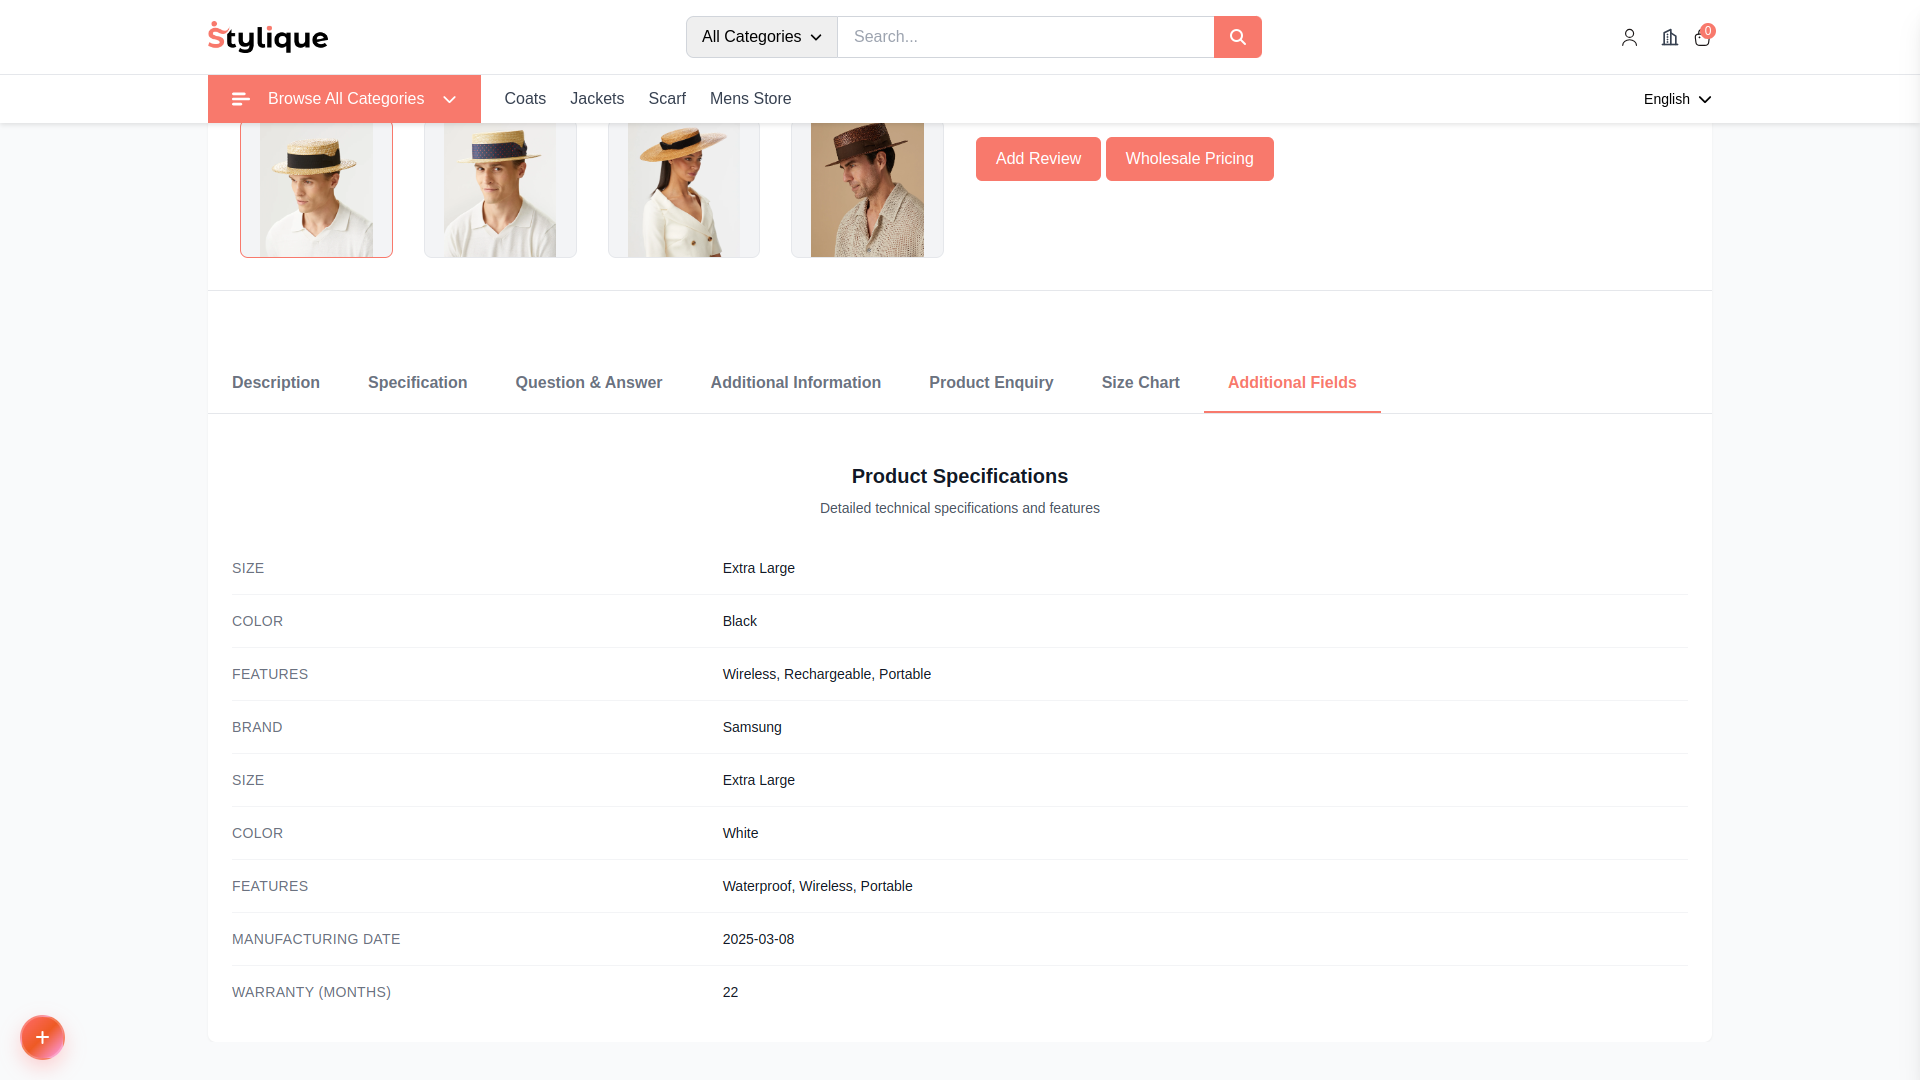Select thumbnail of woman in wide-brim hat

pos(684,190)
